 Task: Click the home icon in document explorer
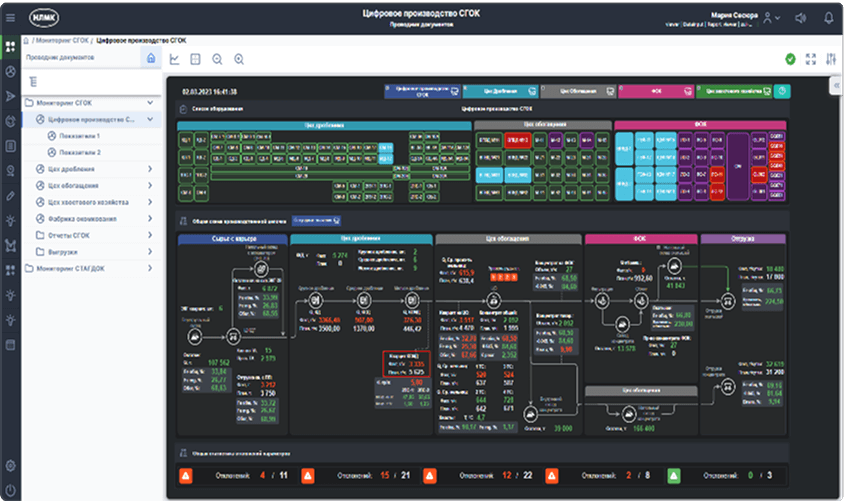point(150,59)
